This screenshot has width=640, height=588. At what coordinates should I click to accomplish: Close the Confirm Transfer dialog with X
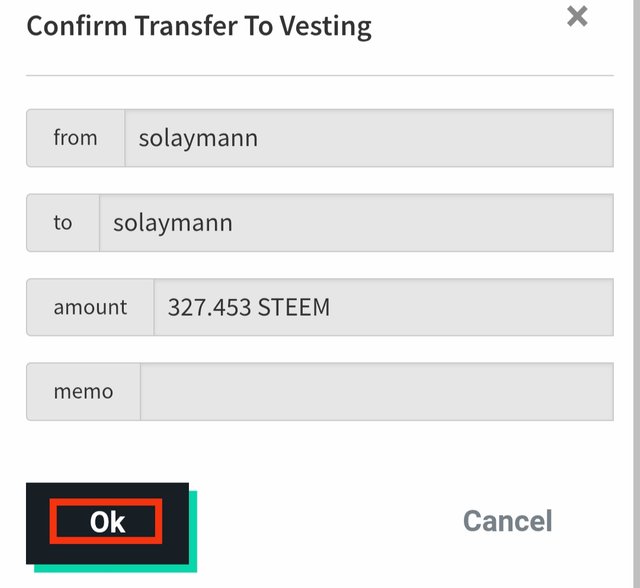pyautogui.click(x=577, y=16)
